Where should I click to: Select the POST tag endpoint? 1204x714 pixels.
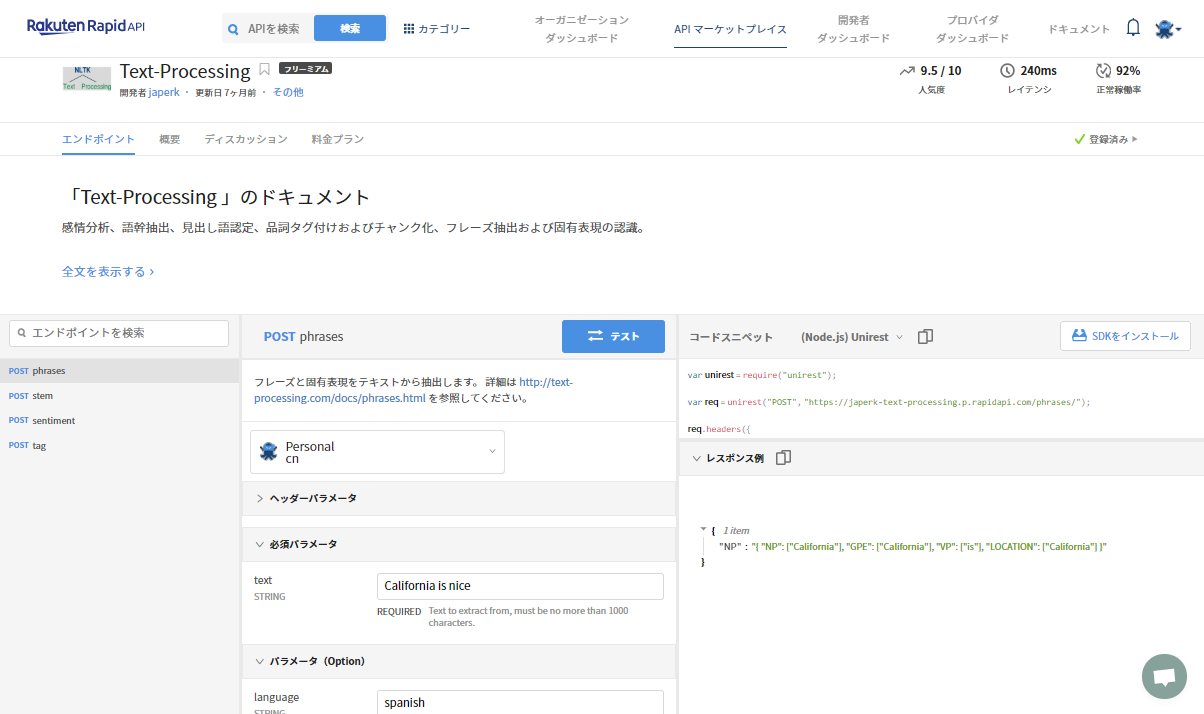(x=120, y=446)
